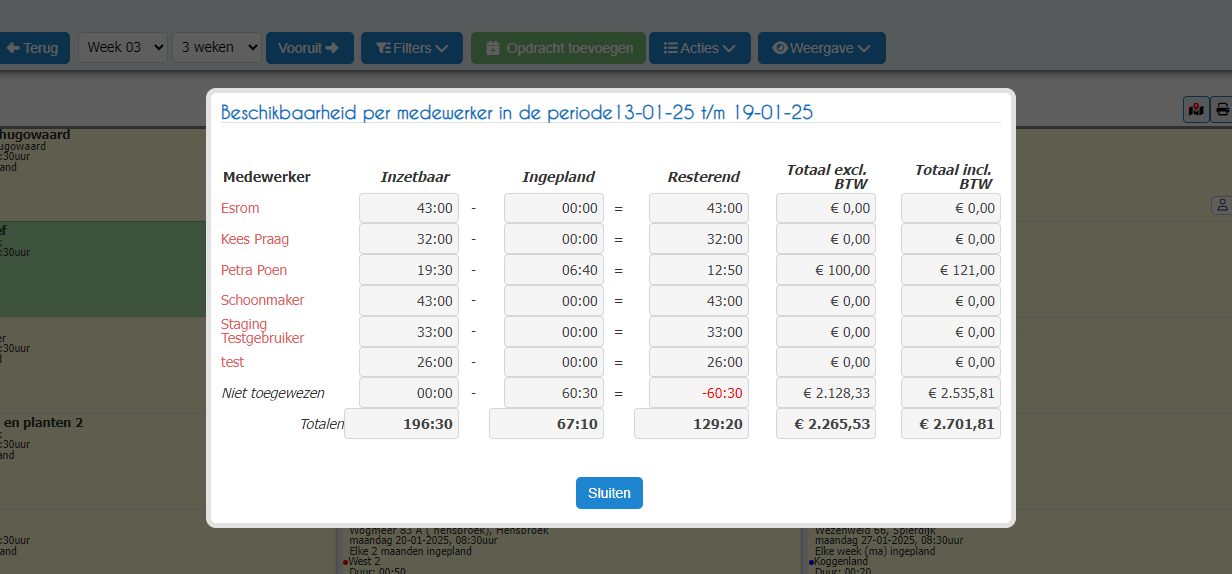The height and width of the screenshot is (574, 1232).
Task: Click the negative Resterend value -60:30
Action: (699, 393)
